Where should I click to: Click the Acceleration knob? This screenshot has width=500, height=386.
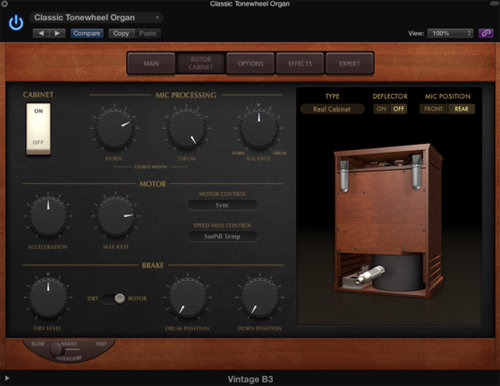tap(48, 216)
